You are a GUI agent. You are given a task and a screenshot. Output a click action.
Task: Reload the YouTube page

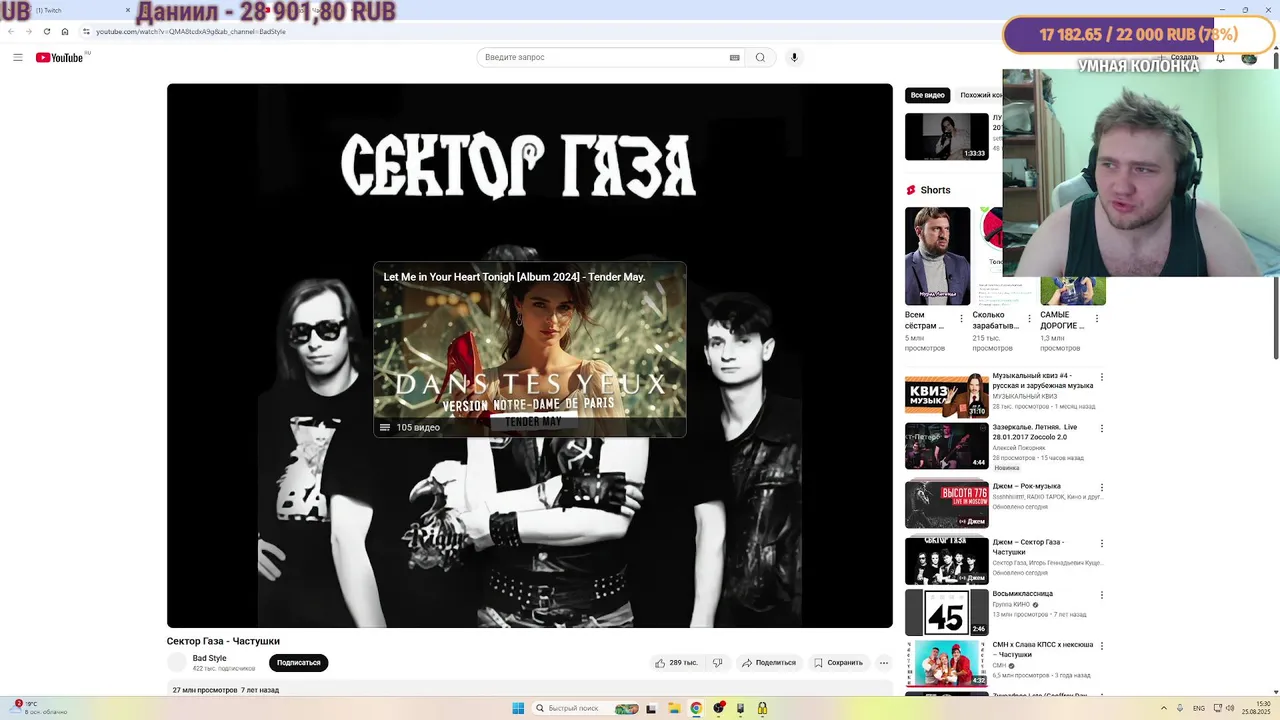tap(46, 31)
